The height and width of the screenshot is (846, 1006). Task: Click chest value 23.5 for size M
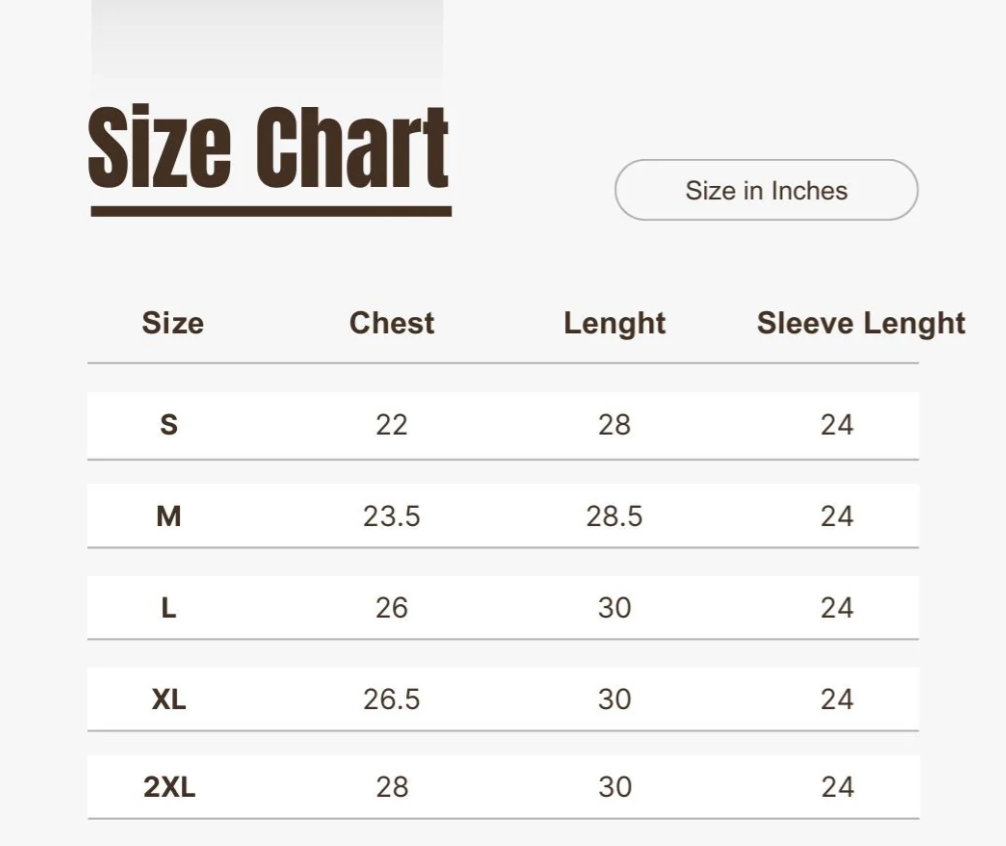point(392,516)
